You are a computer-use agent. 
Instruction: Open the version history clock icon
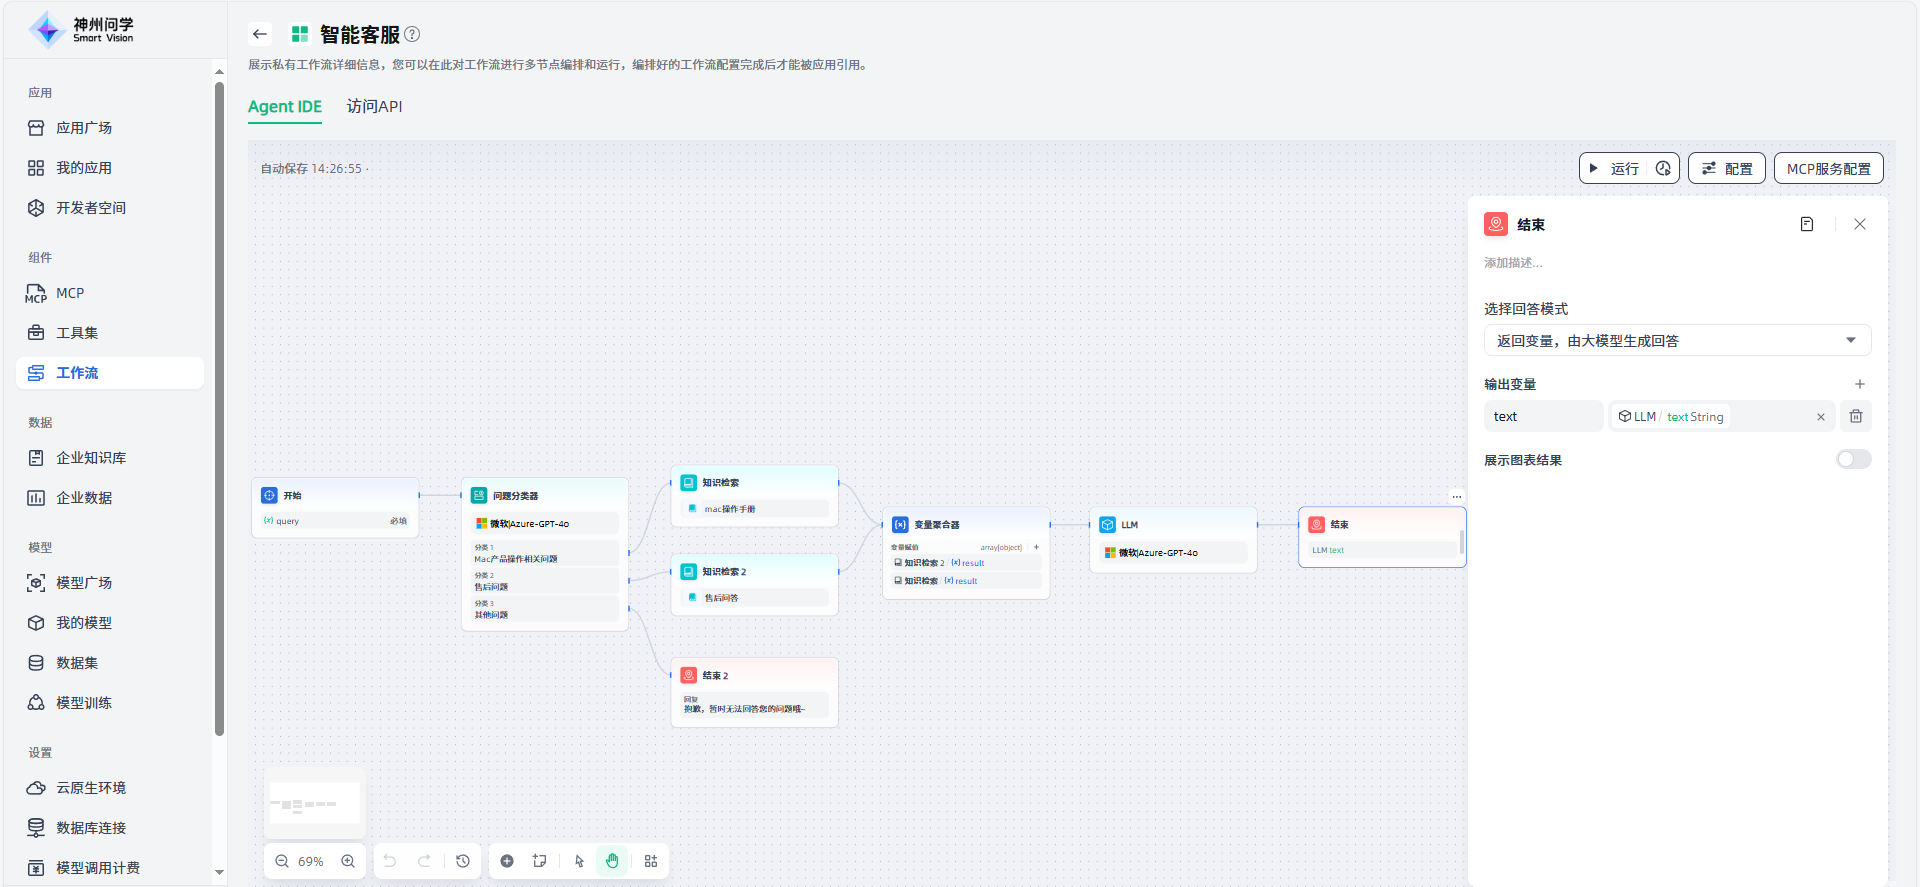(x=463, y=861)
